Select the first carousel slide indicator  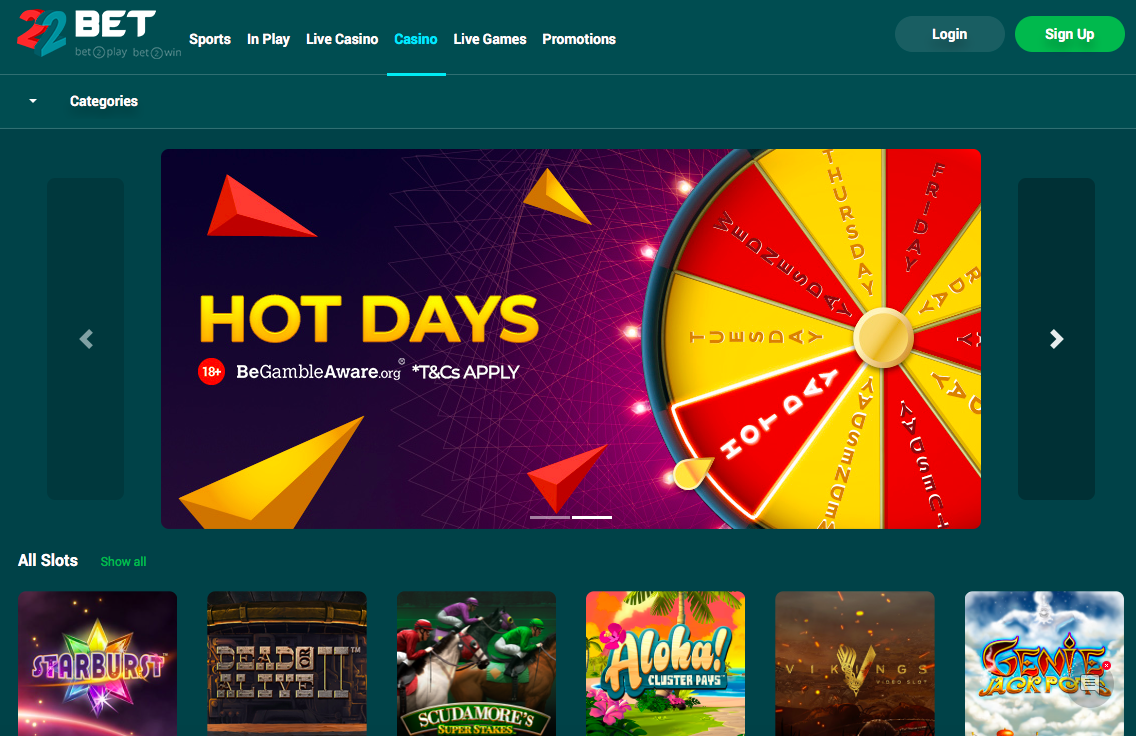click(x=550, y=517)
